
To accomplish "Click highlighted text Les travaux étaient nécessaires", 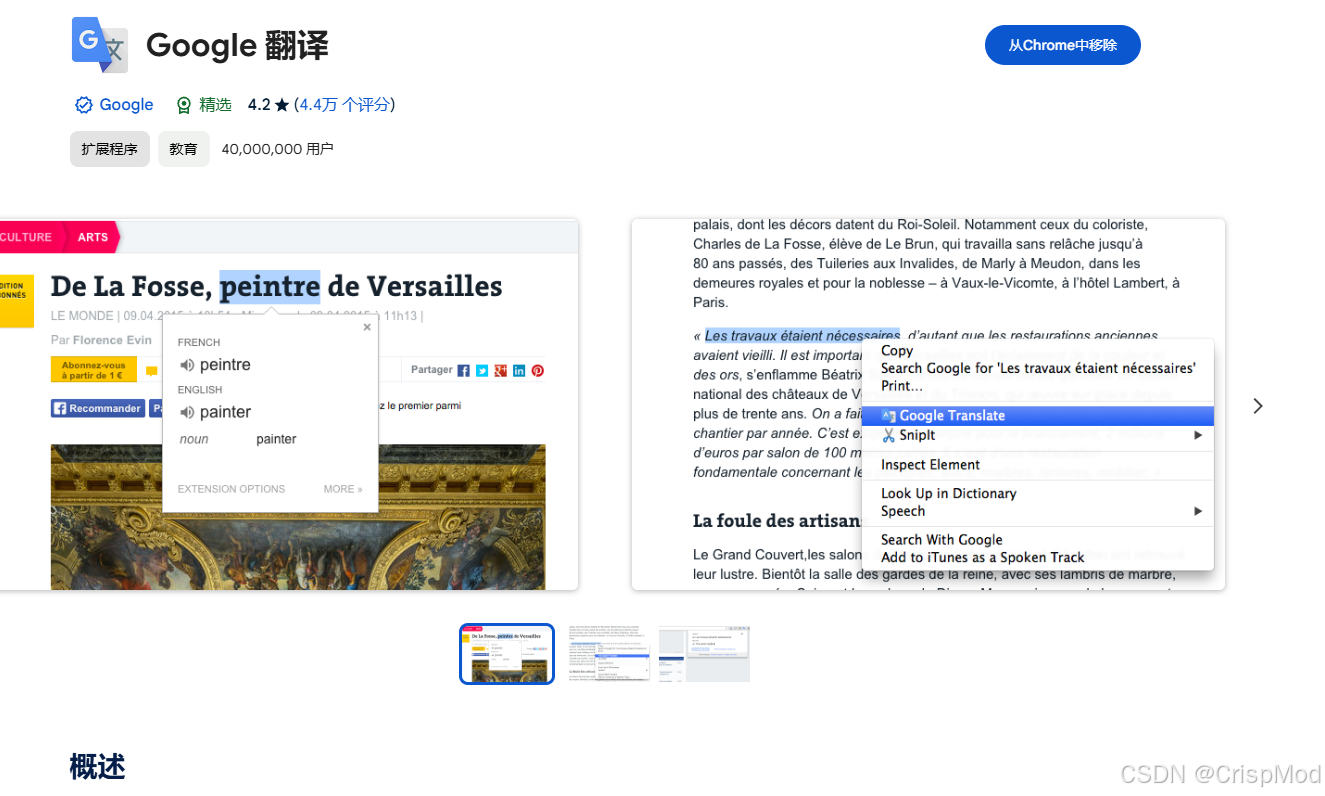I will tap(802, 336).
